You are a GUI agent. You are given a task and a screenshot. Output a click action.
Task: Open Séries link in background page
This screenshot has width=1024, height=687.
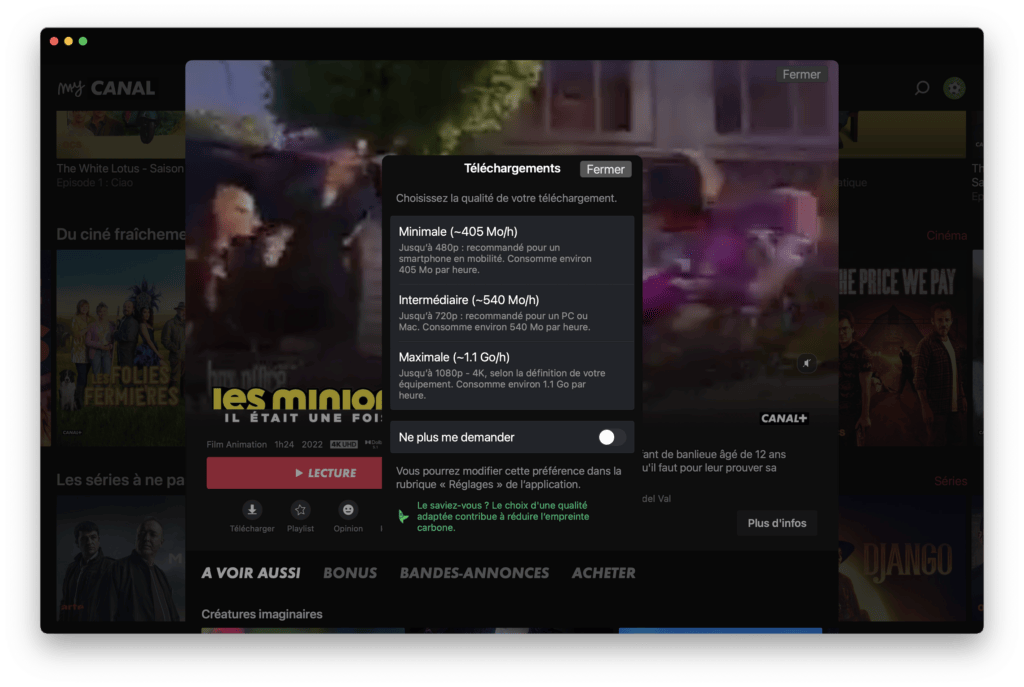click(950, 481)
